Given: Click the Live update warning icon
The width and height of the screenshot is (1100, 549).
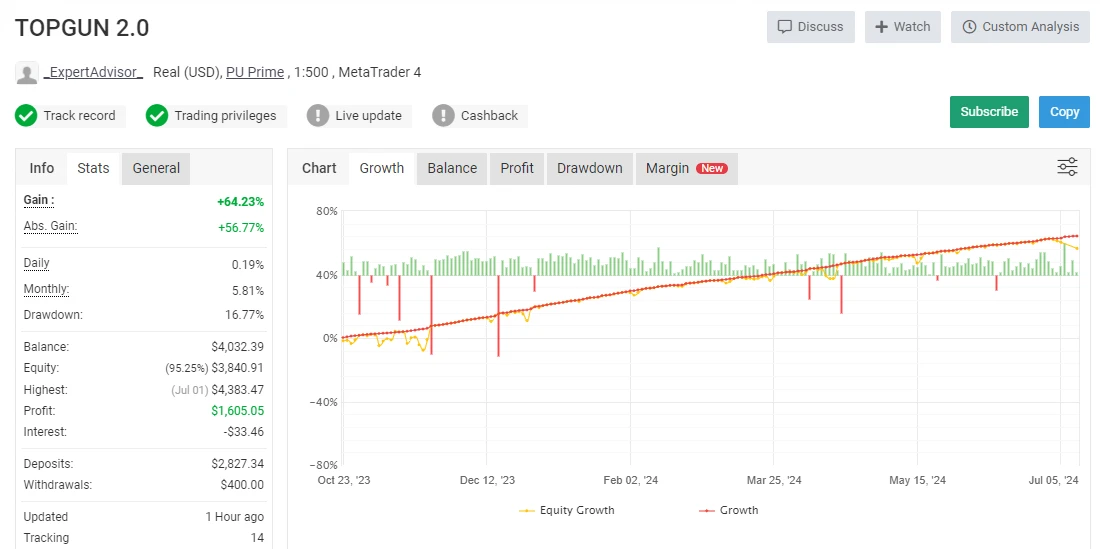Looking at the screenshot, I should (318, 116).
